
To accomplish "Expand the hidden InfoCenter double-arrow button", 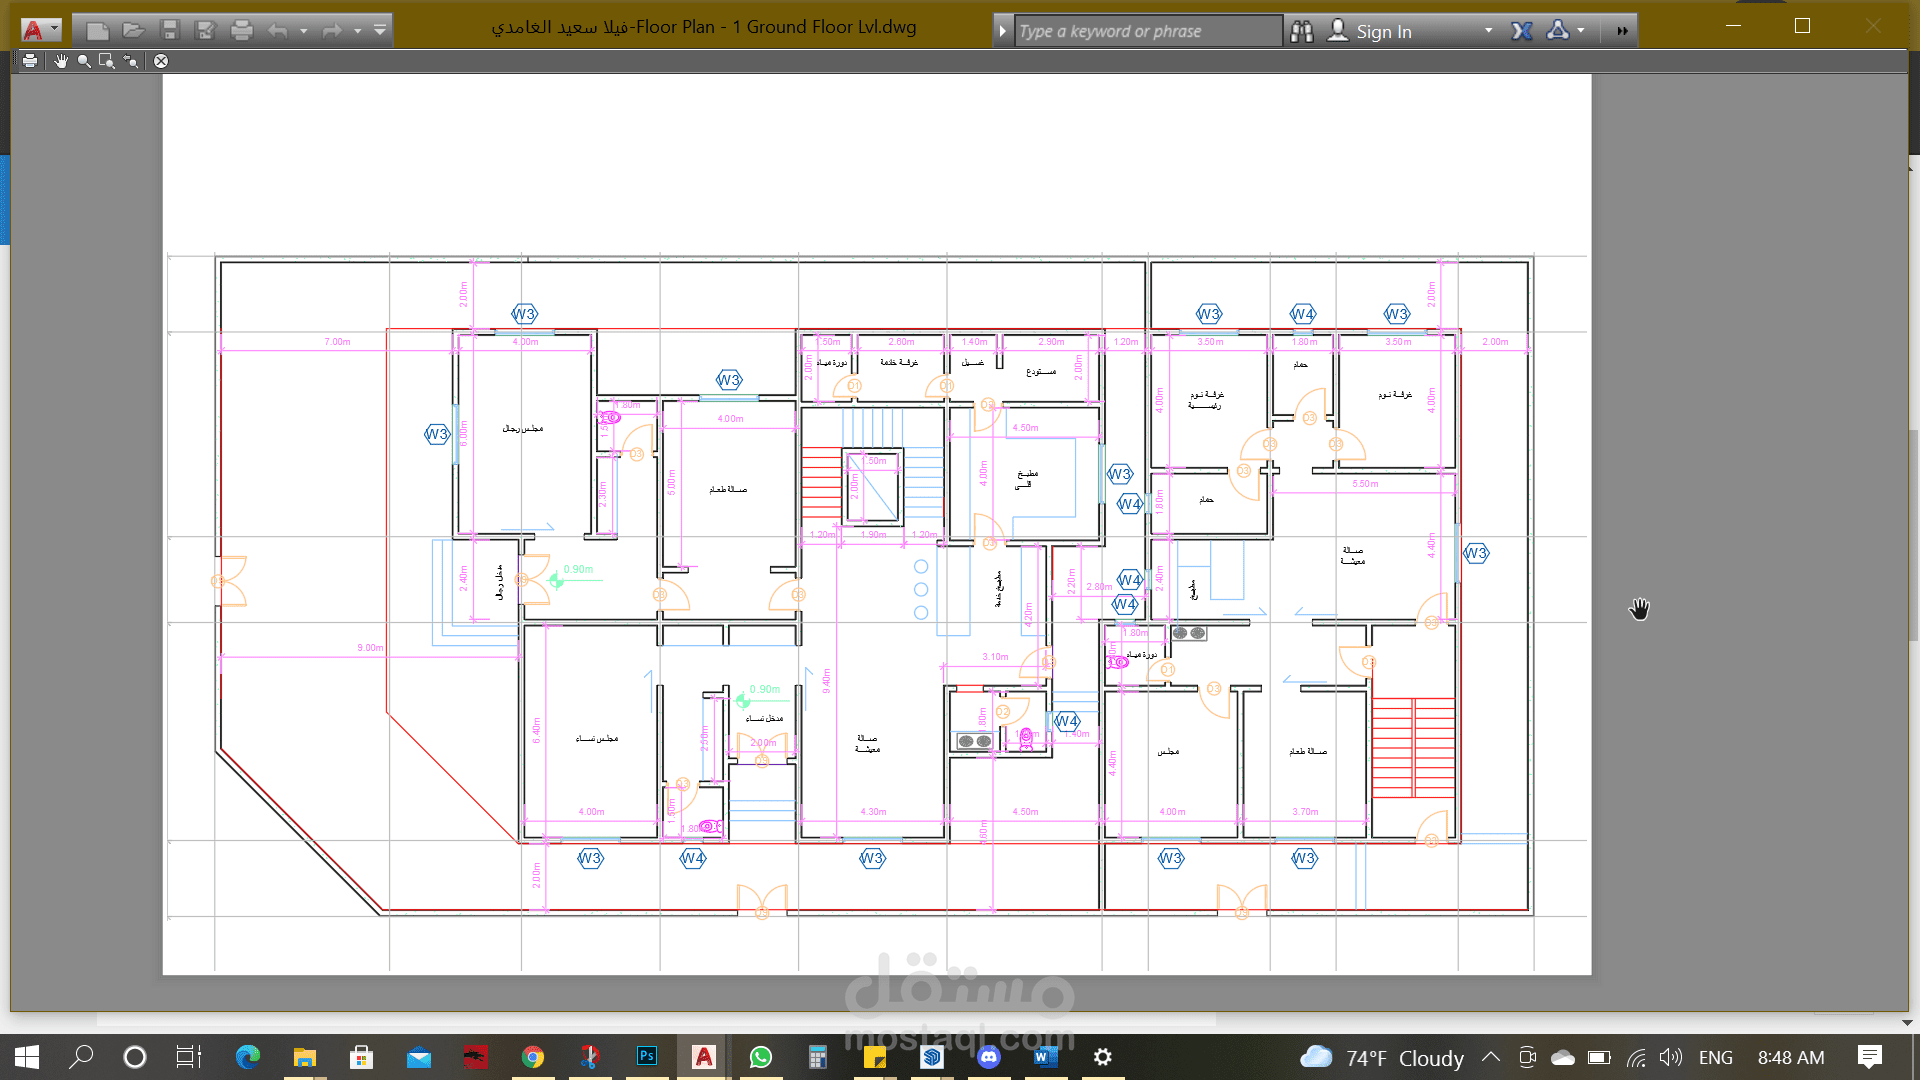I will point(1622,31).
